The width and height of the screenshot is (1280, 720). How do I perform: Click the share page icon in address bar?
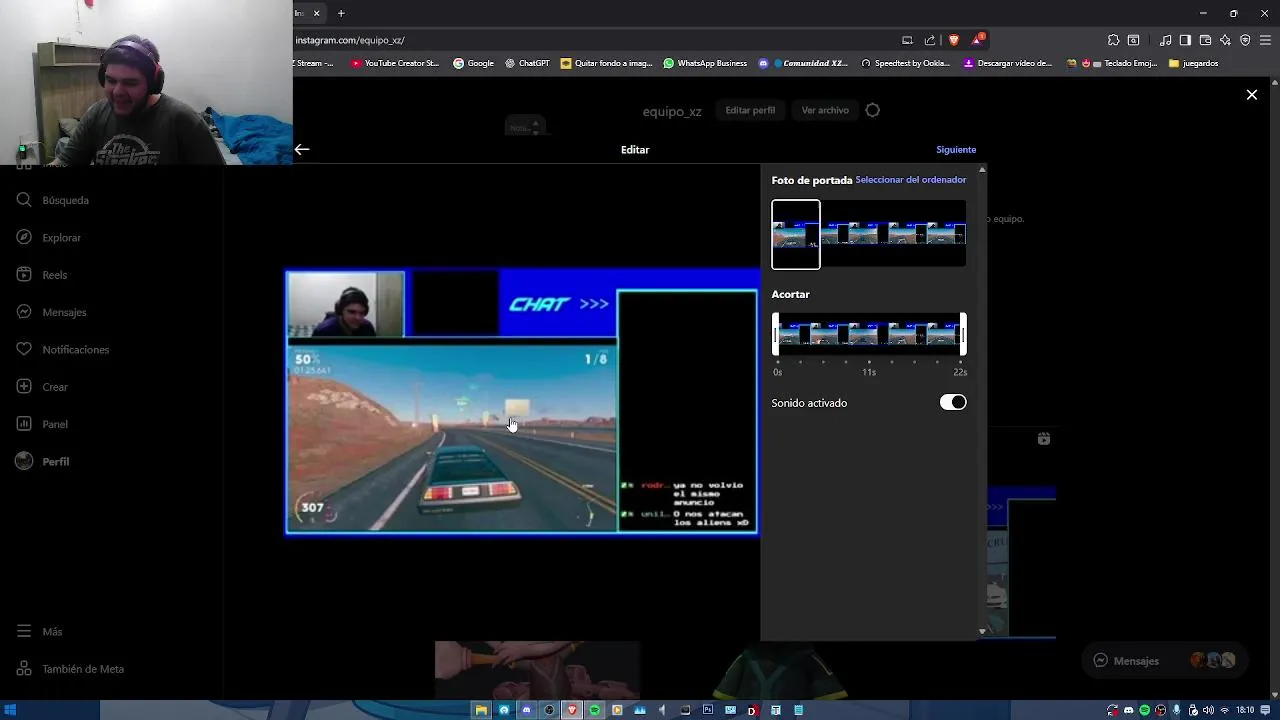point(930,40)
